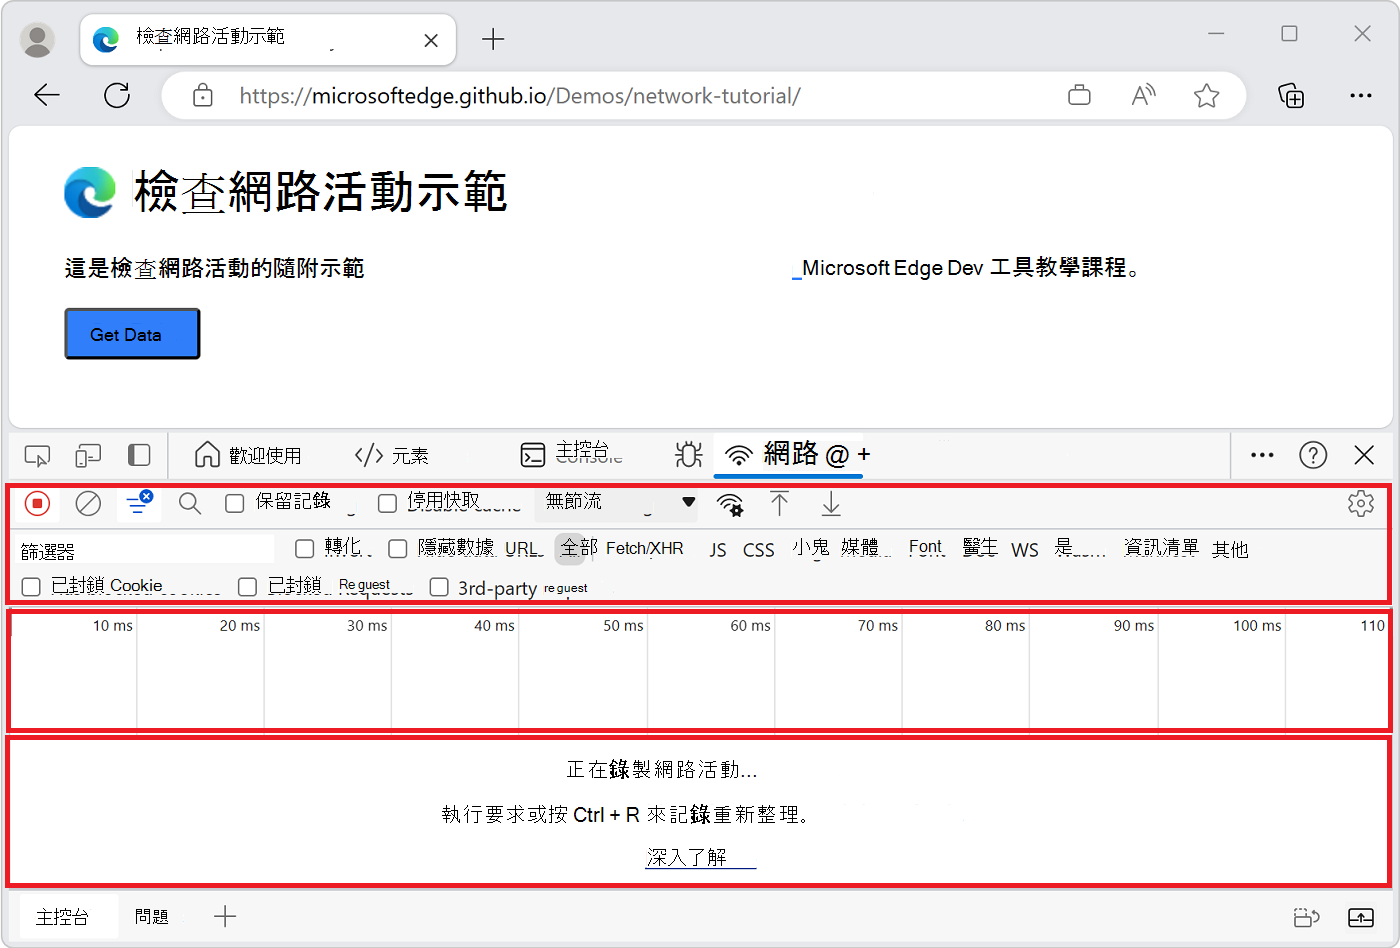Export network log as HAR
The height and width of the screenshot is (948, 1400).
(830, 505)
